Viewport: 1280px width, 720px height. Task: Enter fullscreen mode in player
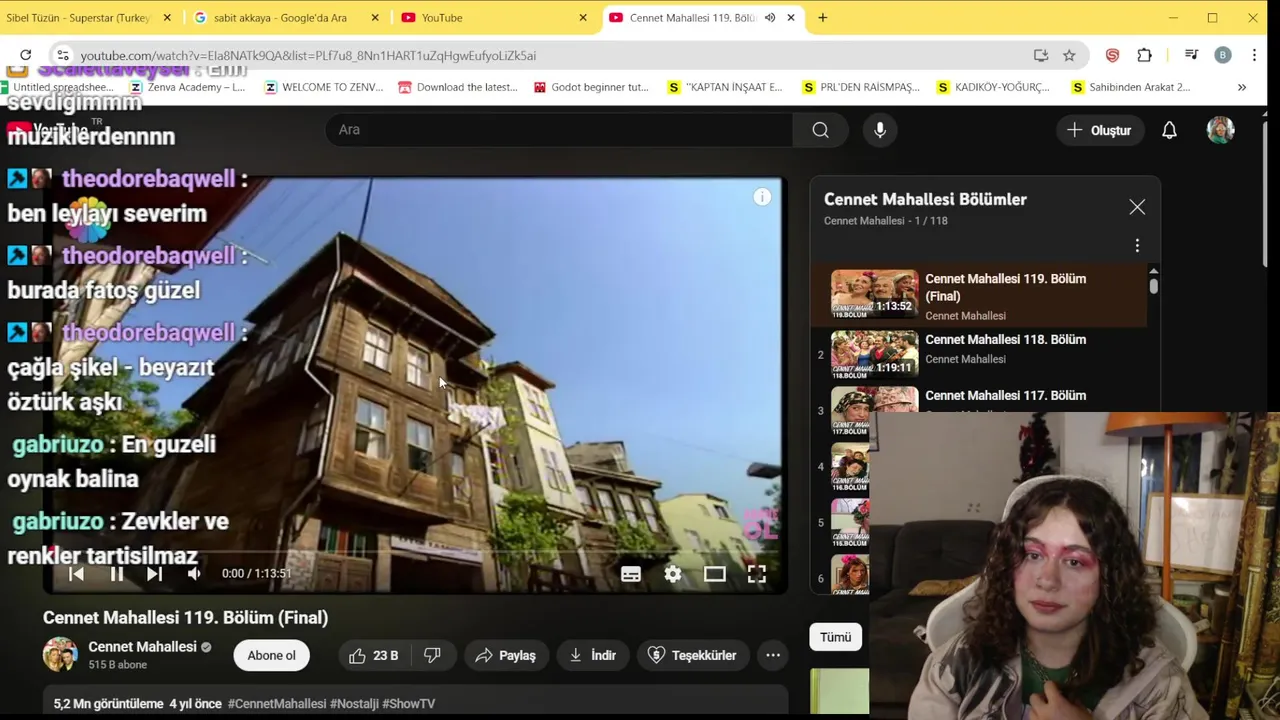[757, 574]
